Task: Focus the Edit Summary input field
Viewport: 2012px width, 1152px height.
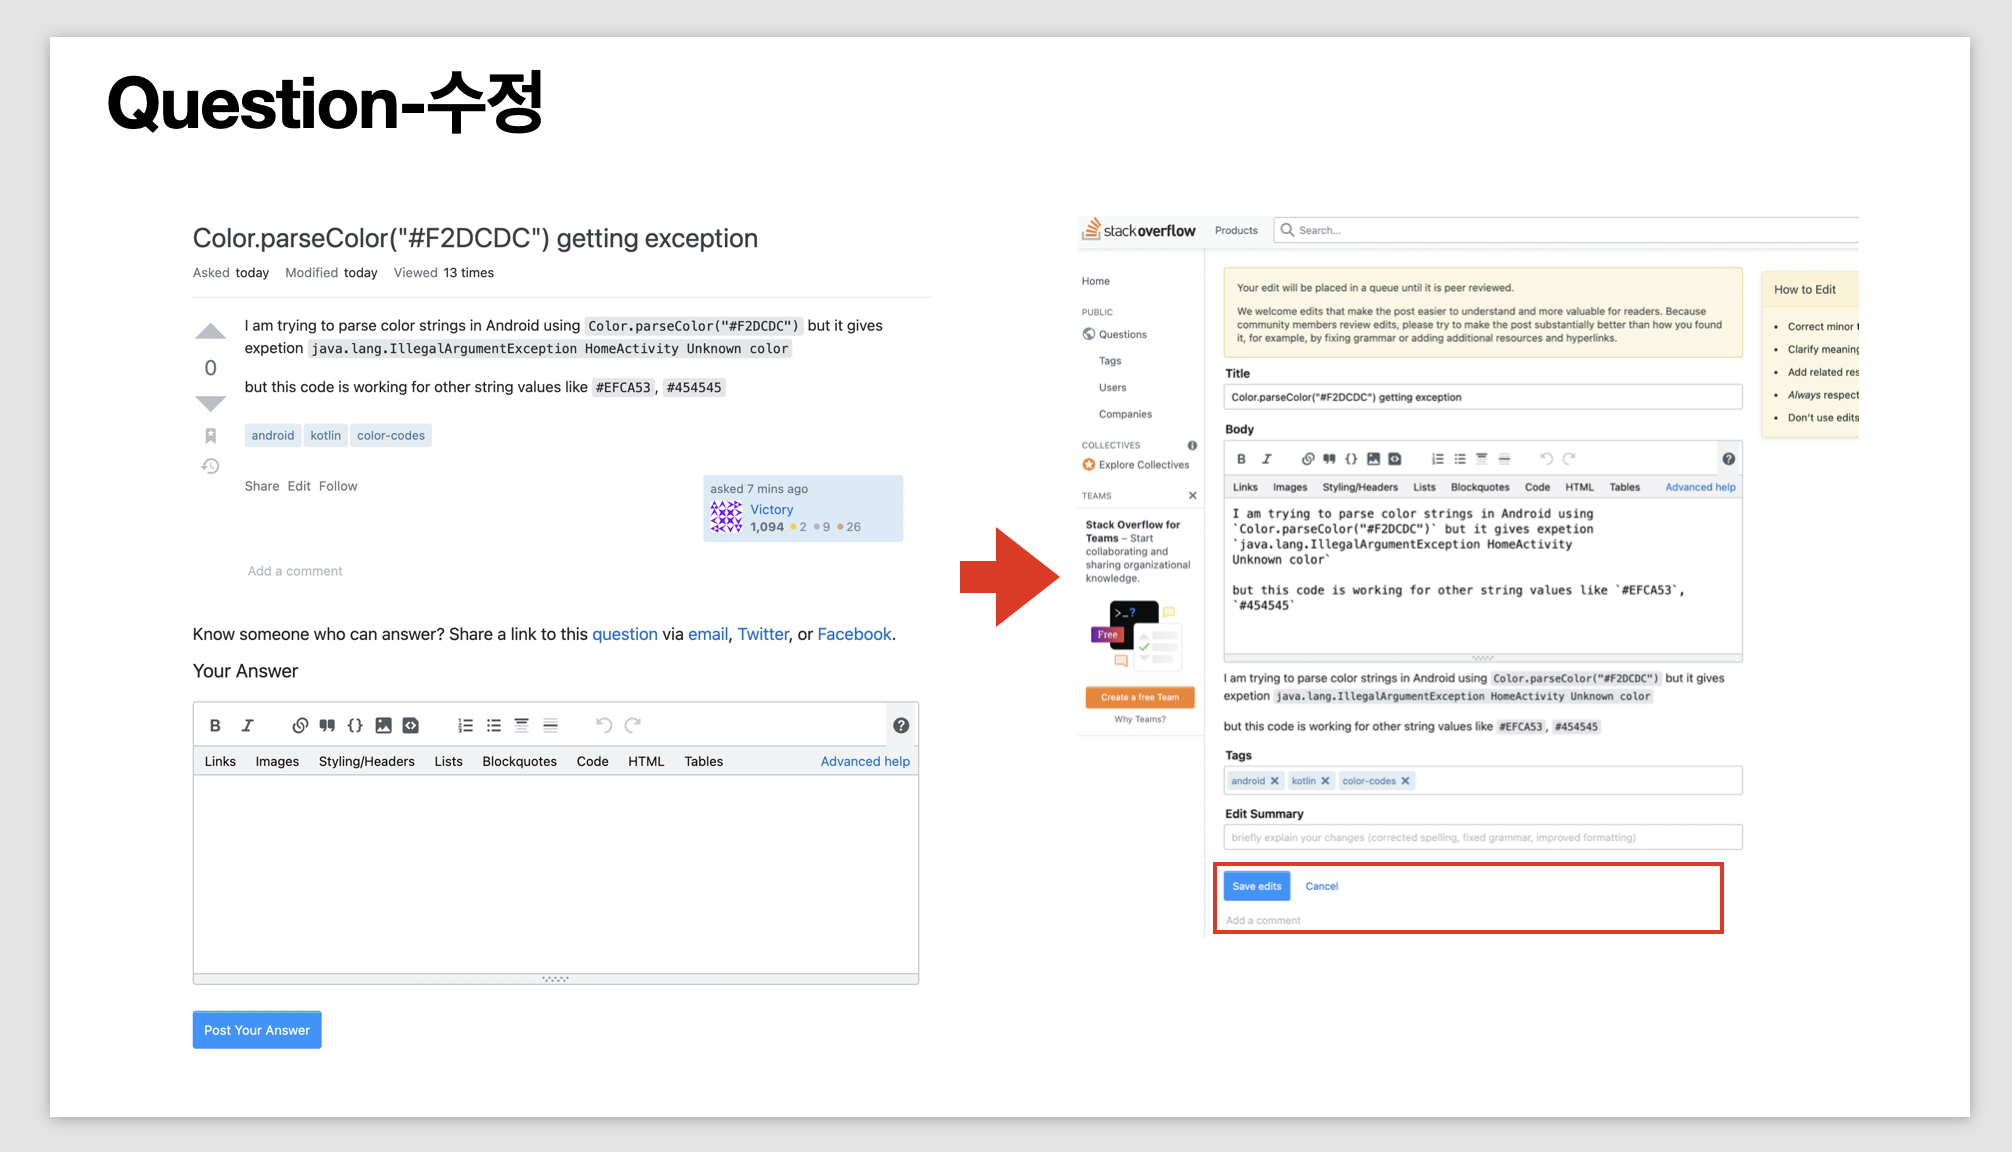Action: [x=1483, y=837]
